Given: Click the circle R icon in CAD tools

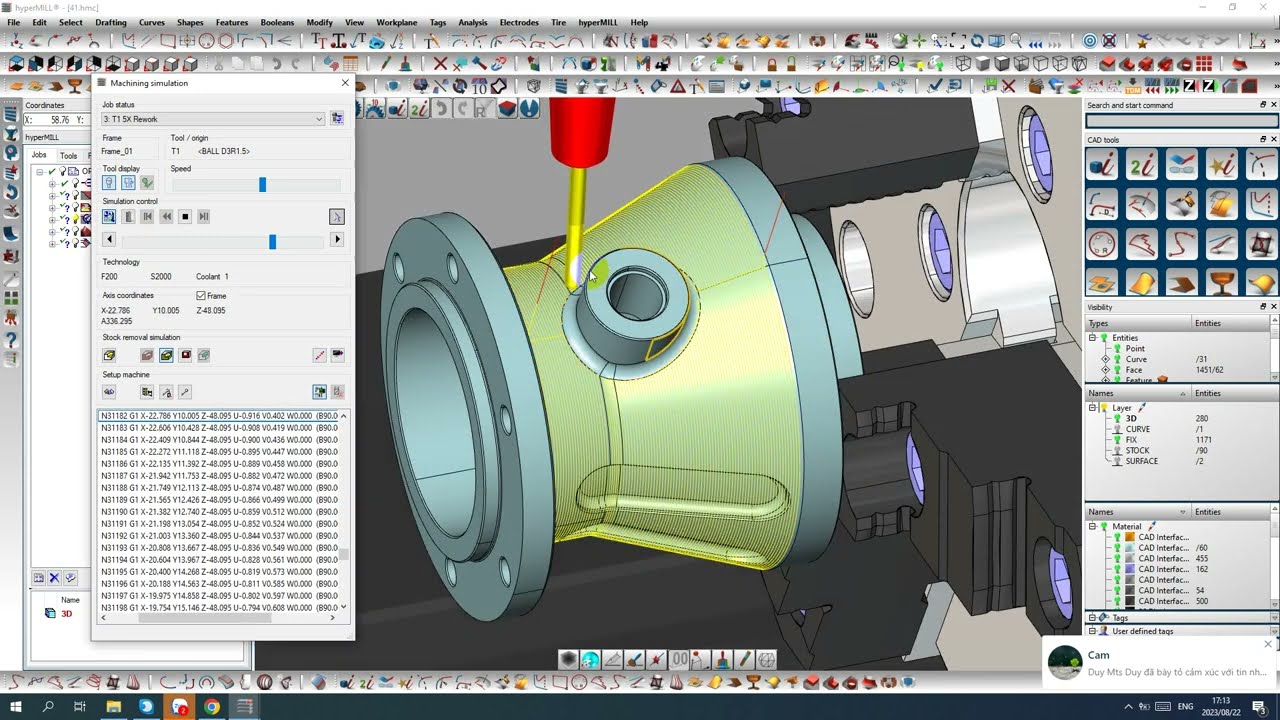Looking at the screenshot, I should pos(1102,243).
